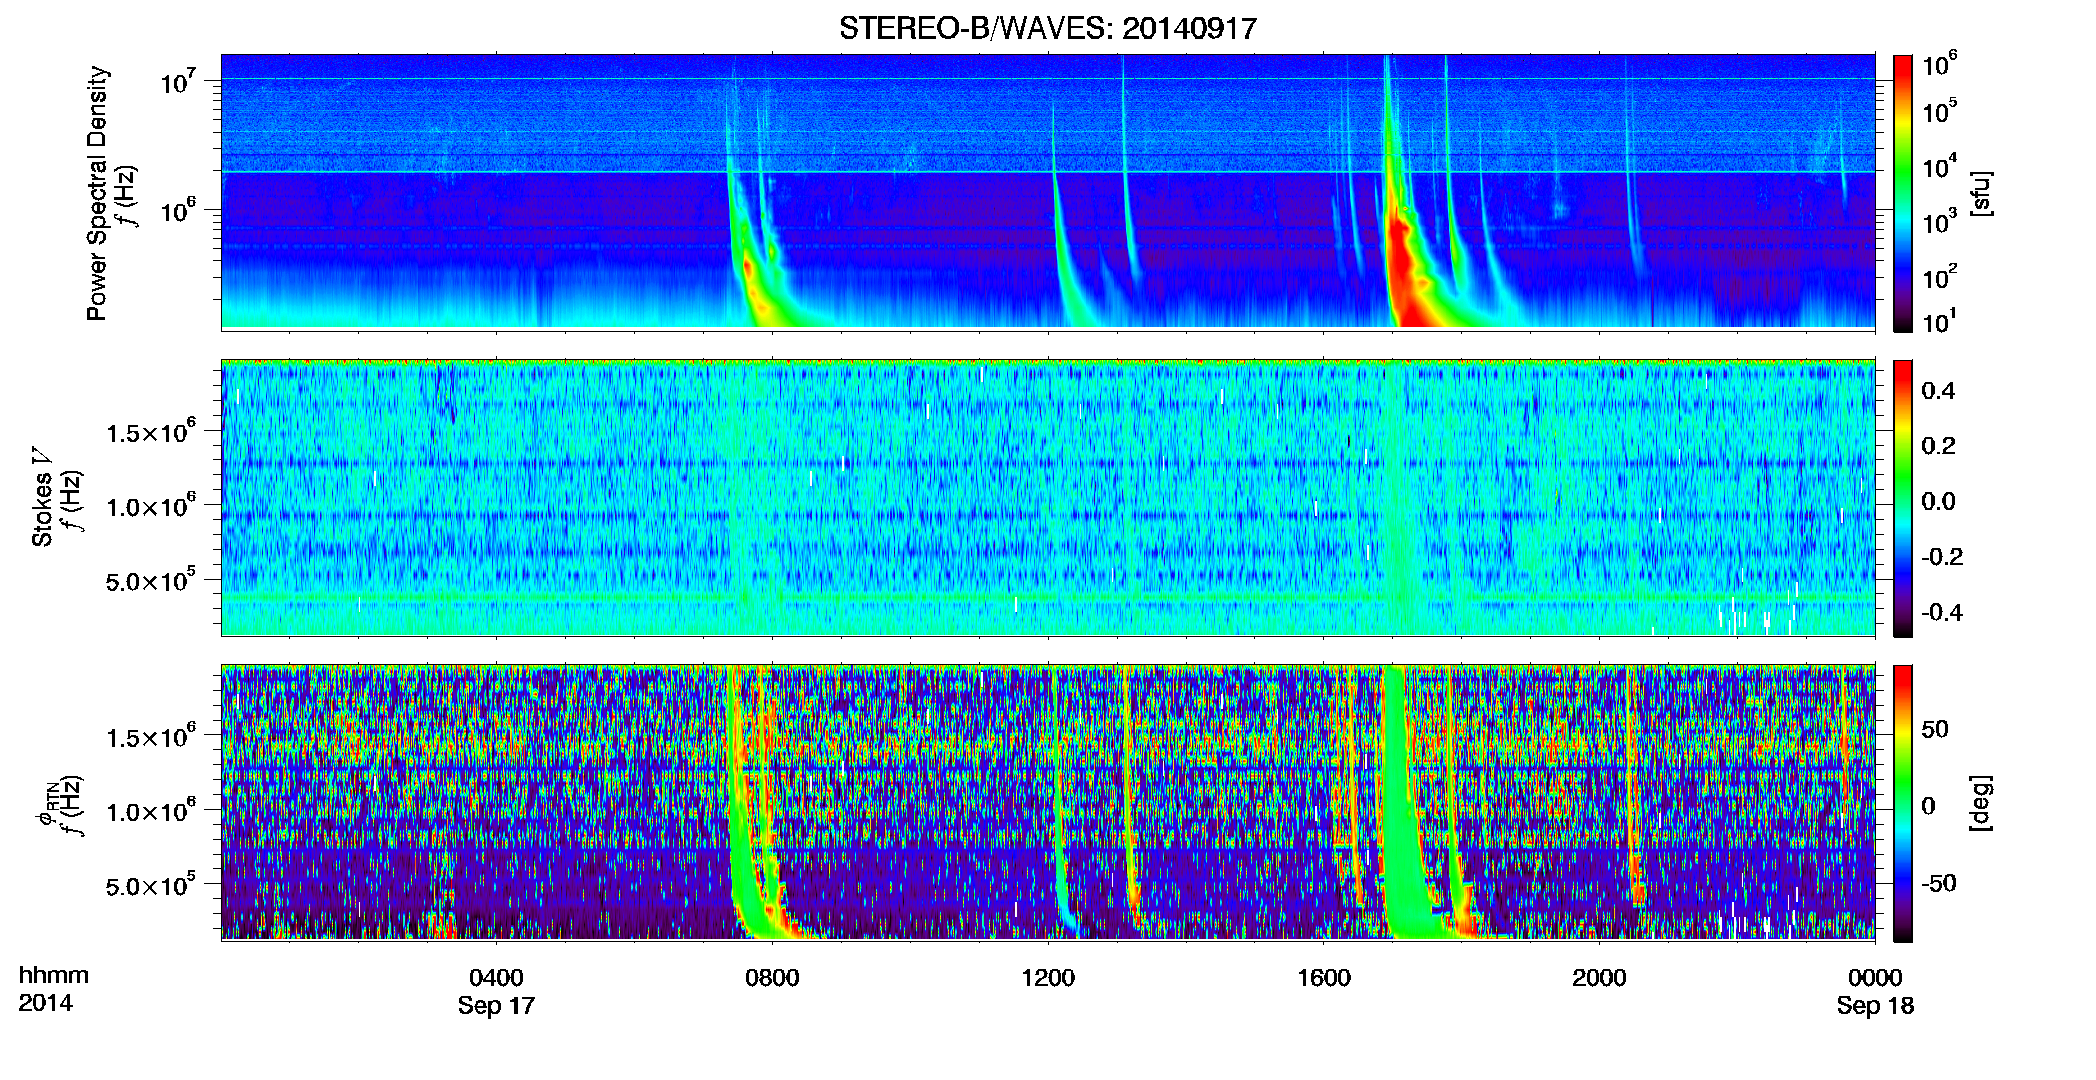Click the 0800 time tick label
Viewport: 2096px width, 1080px height.
(x=772, y=978)
